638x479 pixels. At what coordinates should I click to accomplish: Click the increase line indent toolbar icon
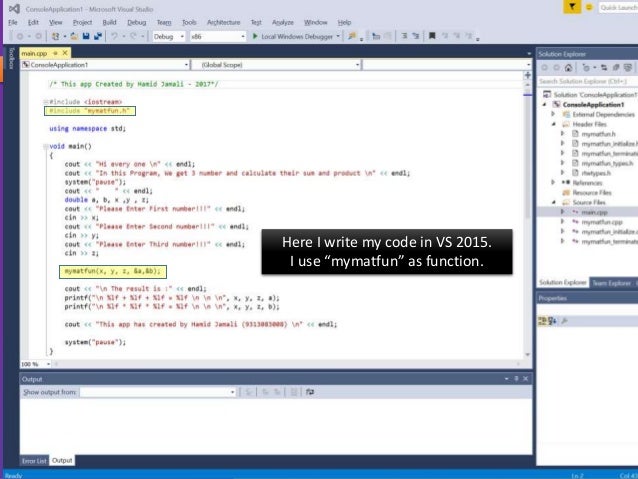point(415,36)
